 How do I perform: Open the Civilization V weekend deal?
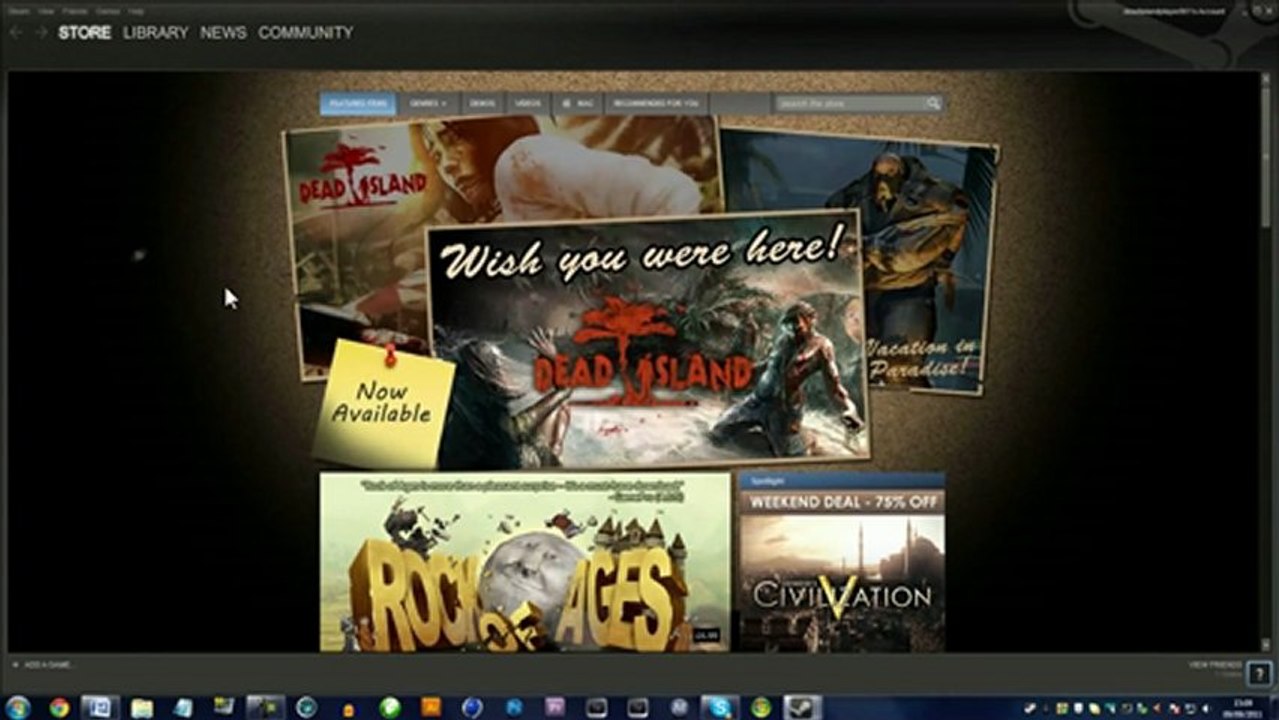[841, 583]
